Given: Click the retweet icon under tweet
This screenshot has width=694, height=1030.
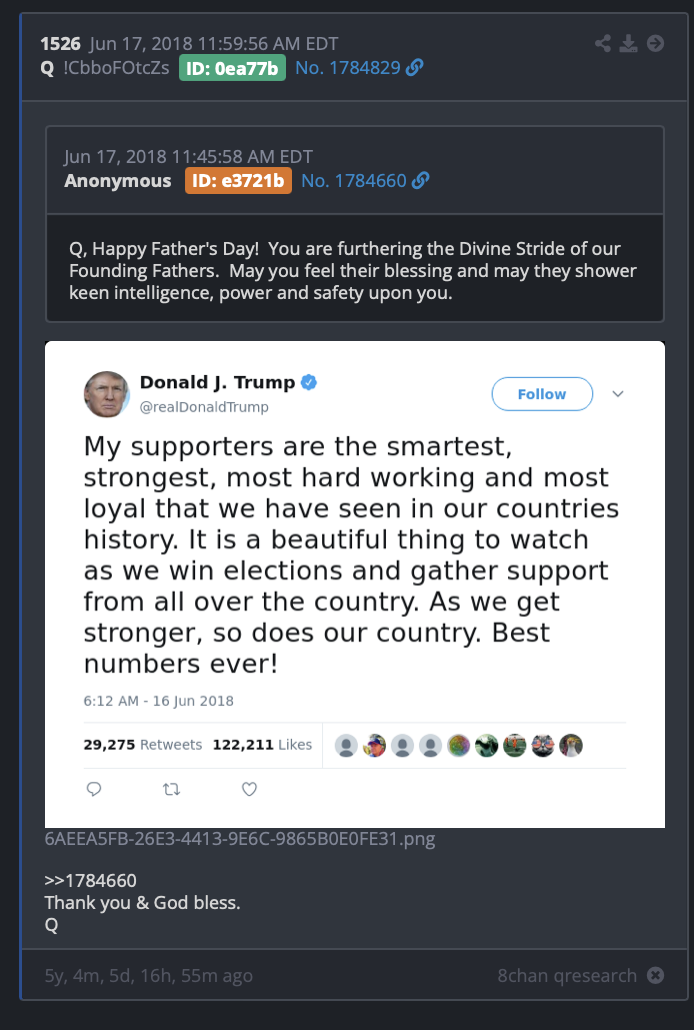Looking at the screenshot, I should click(x=171, y=789).
